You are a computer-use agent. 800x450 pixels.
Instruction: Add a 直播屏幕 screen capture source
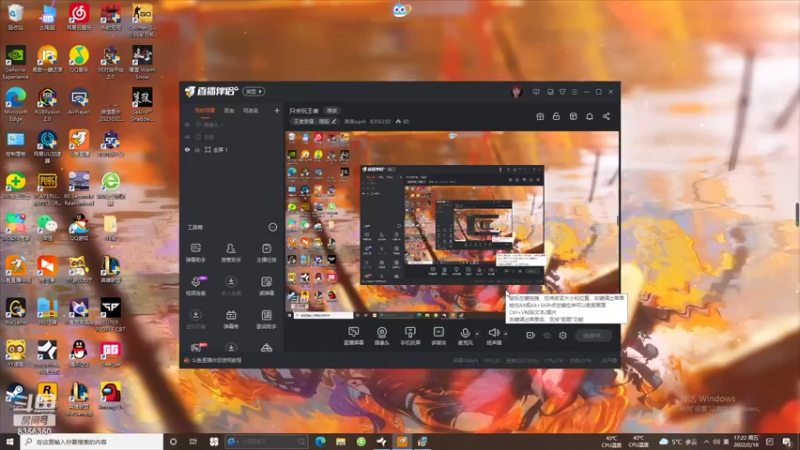point(353,336)
